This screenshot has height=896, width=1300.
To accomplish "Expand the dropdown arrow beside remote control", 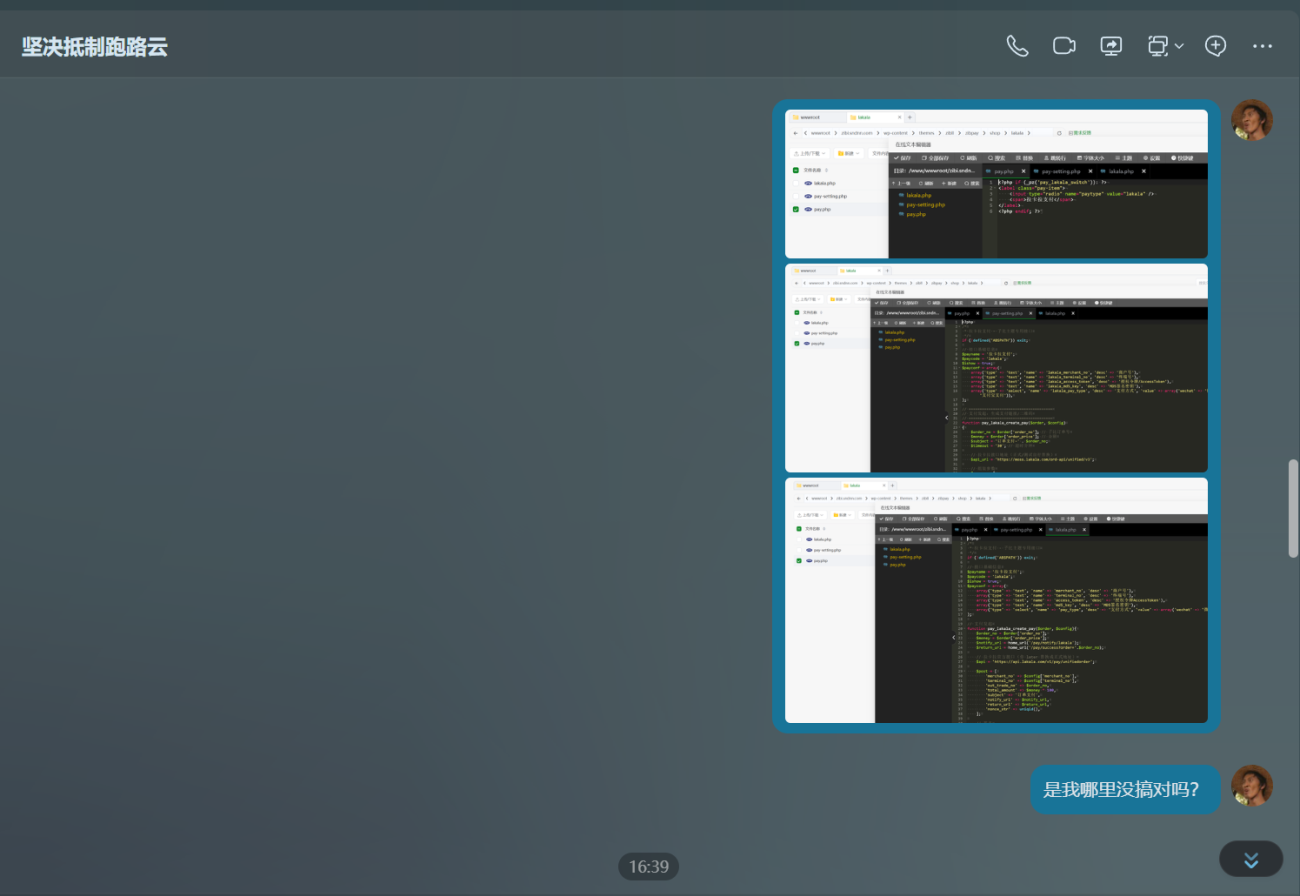I will (1180, 47).
